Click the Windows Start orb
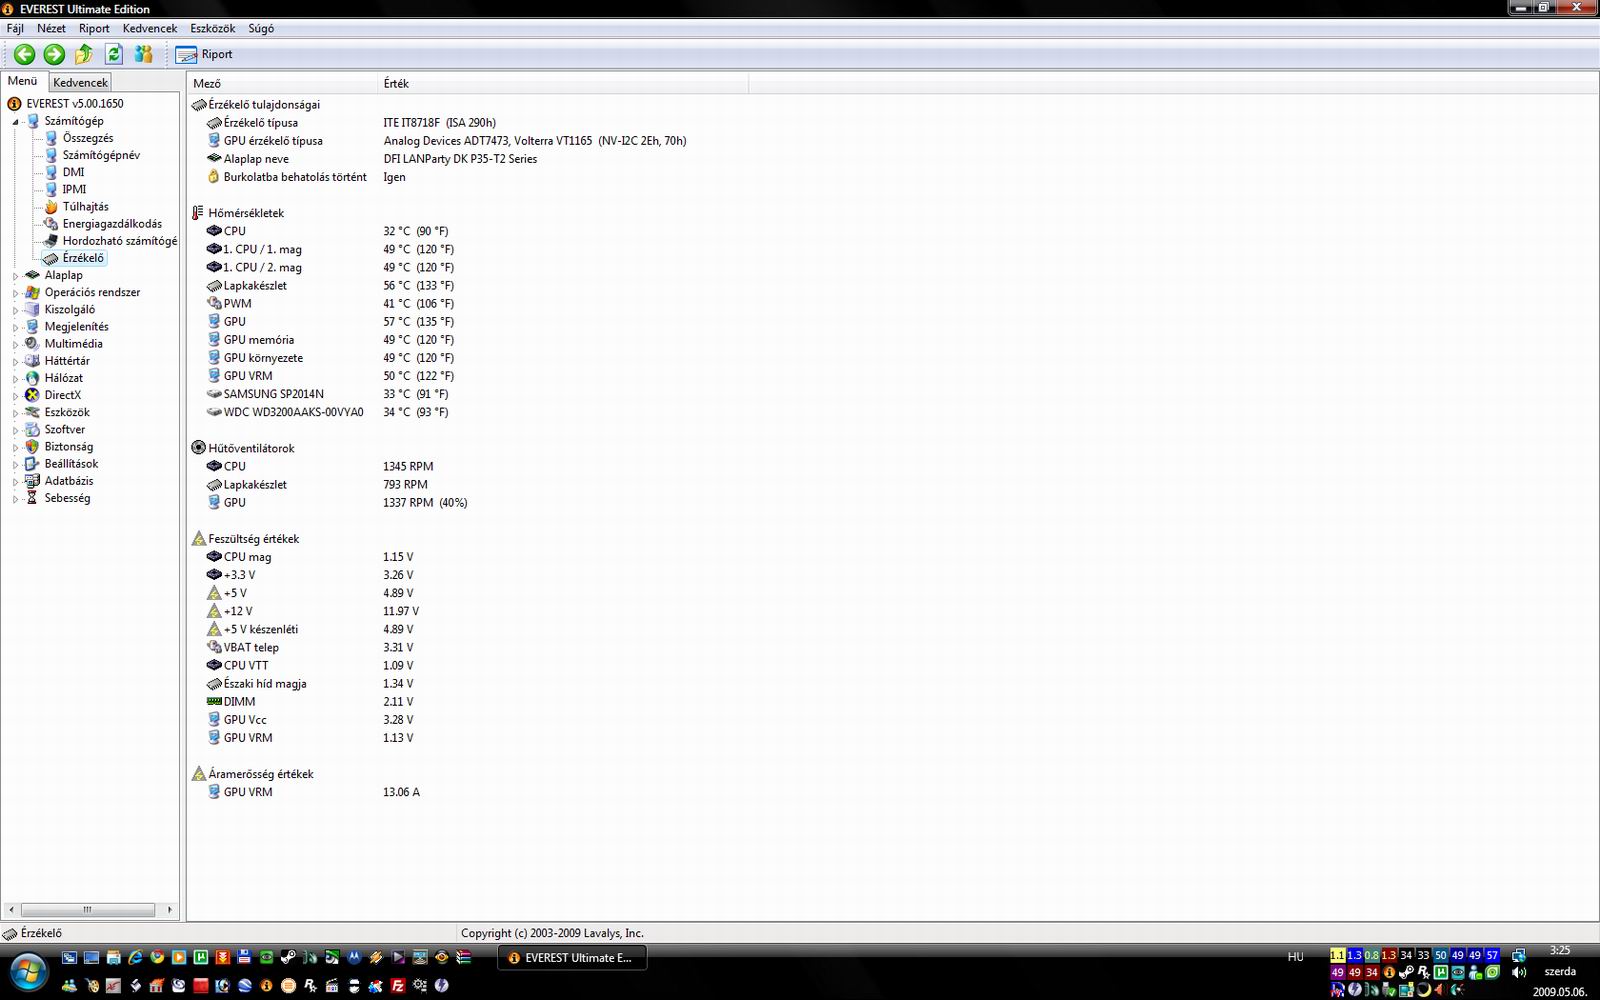 pyautogui.click(x=28, y=970)
